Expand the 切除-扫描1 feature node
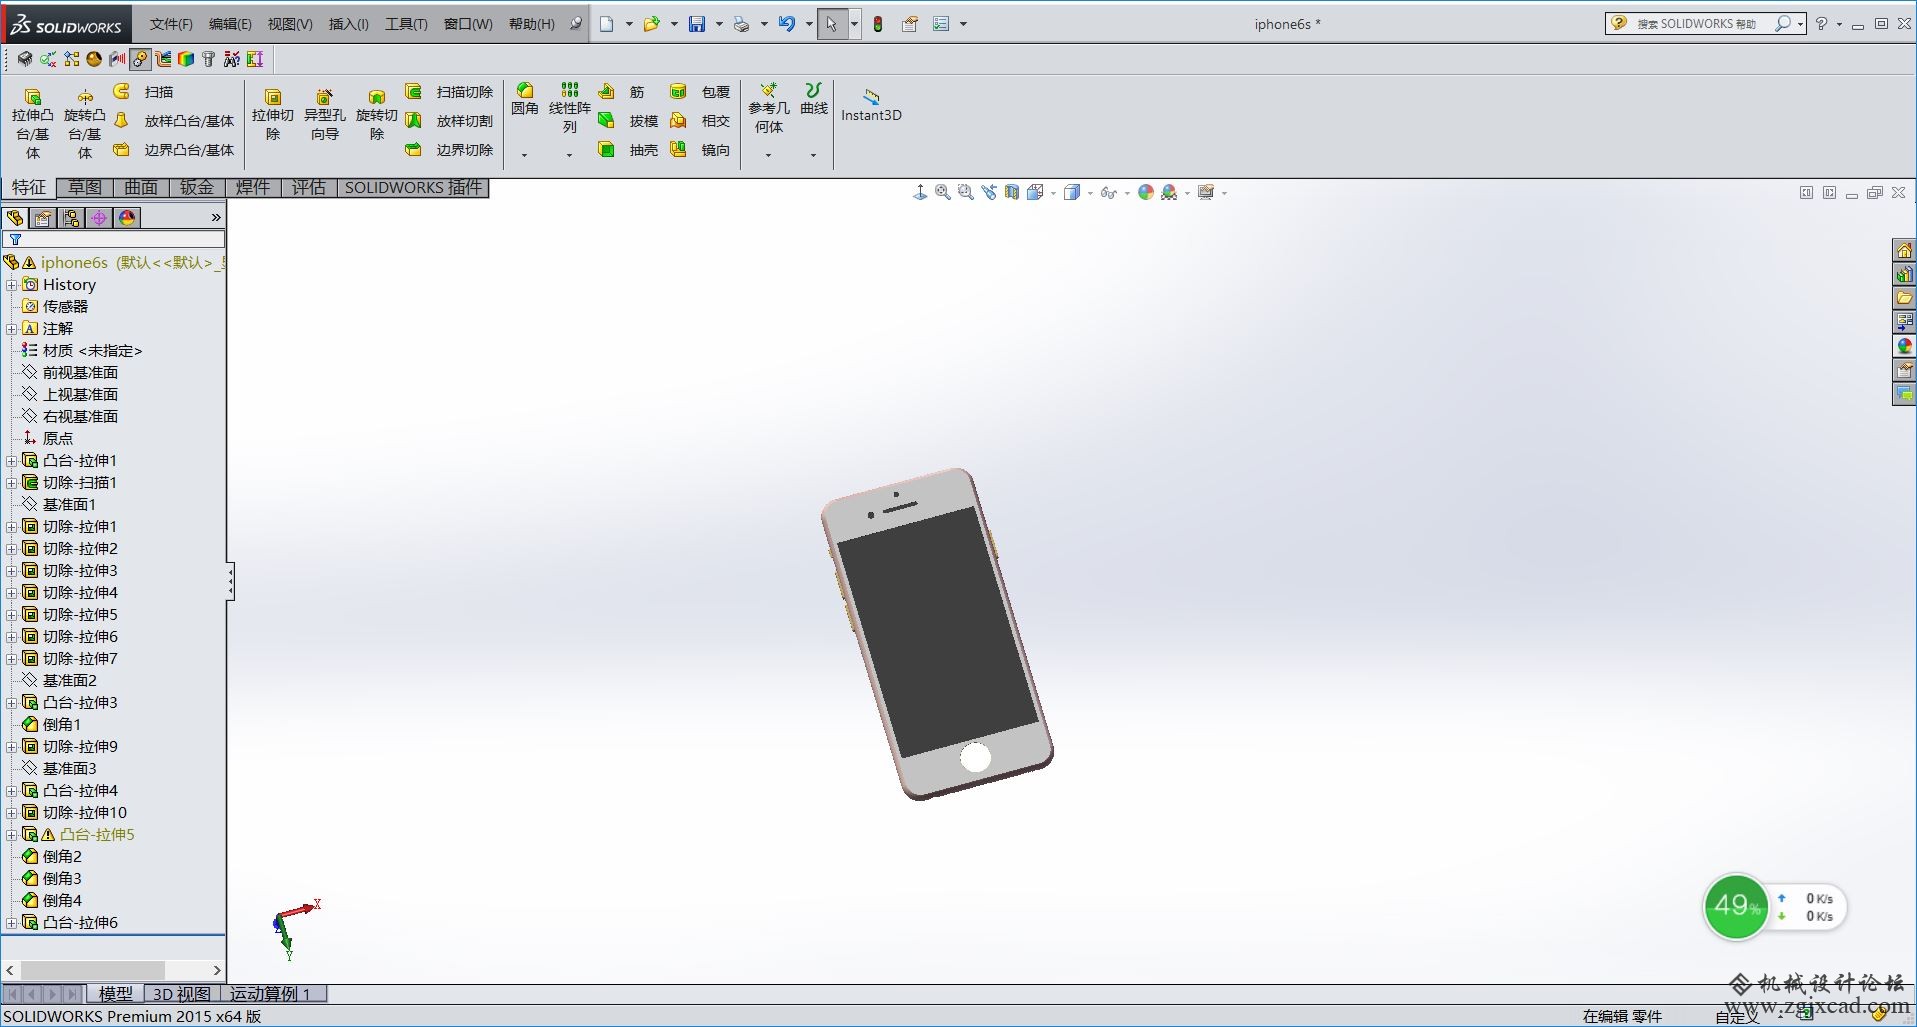The width and height of the screenshot is (1917, 1027). (12, 483)
